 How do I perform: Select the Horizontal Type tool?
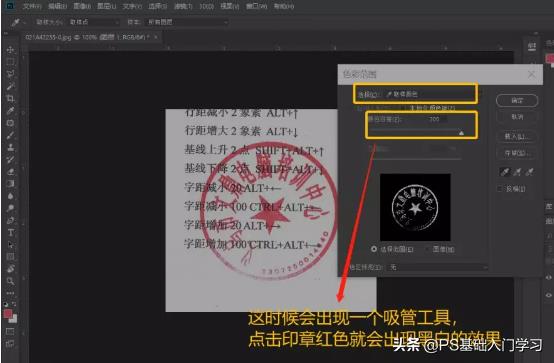(10, 233)
